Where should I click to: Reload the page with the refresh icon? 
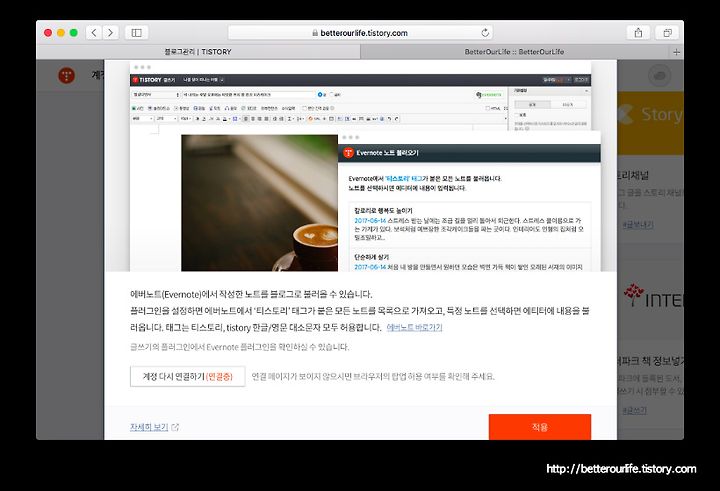[x=485, y=33]
